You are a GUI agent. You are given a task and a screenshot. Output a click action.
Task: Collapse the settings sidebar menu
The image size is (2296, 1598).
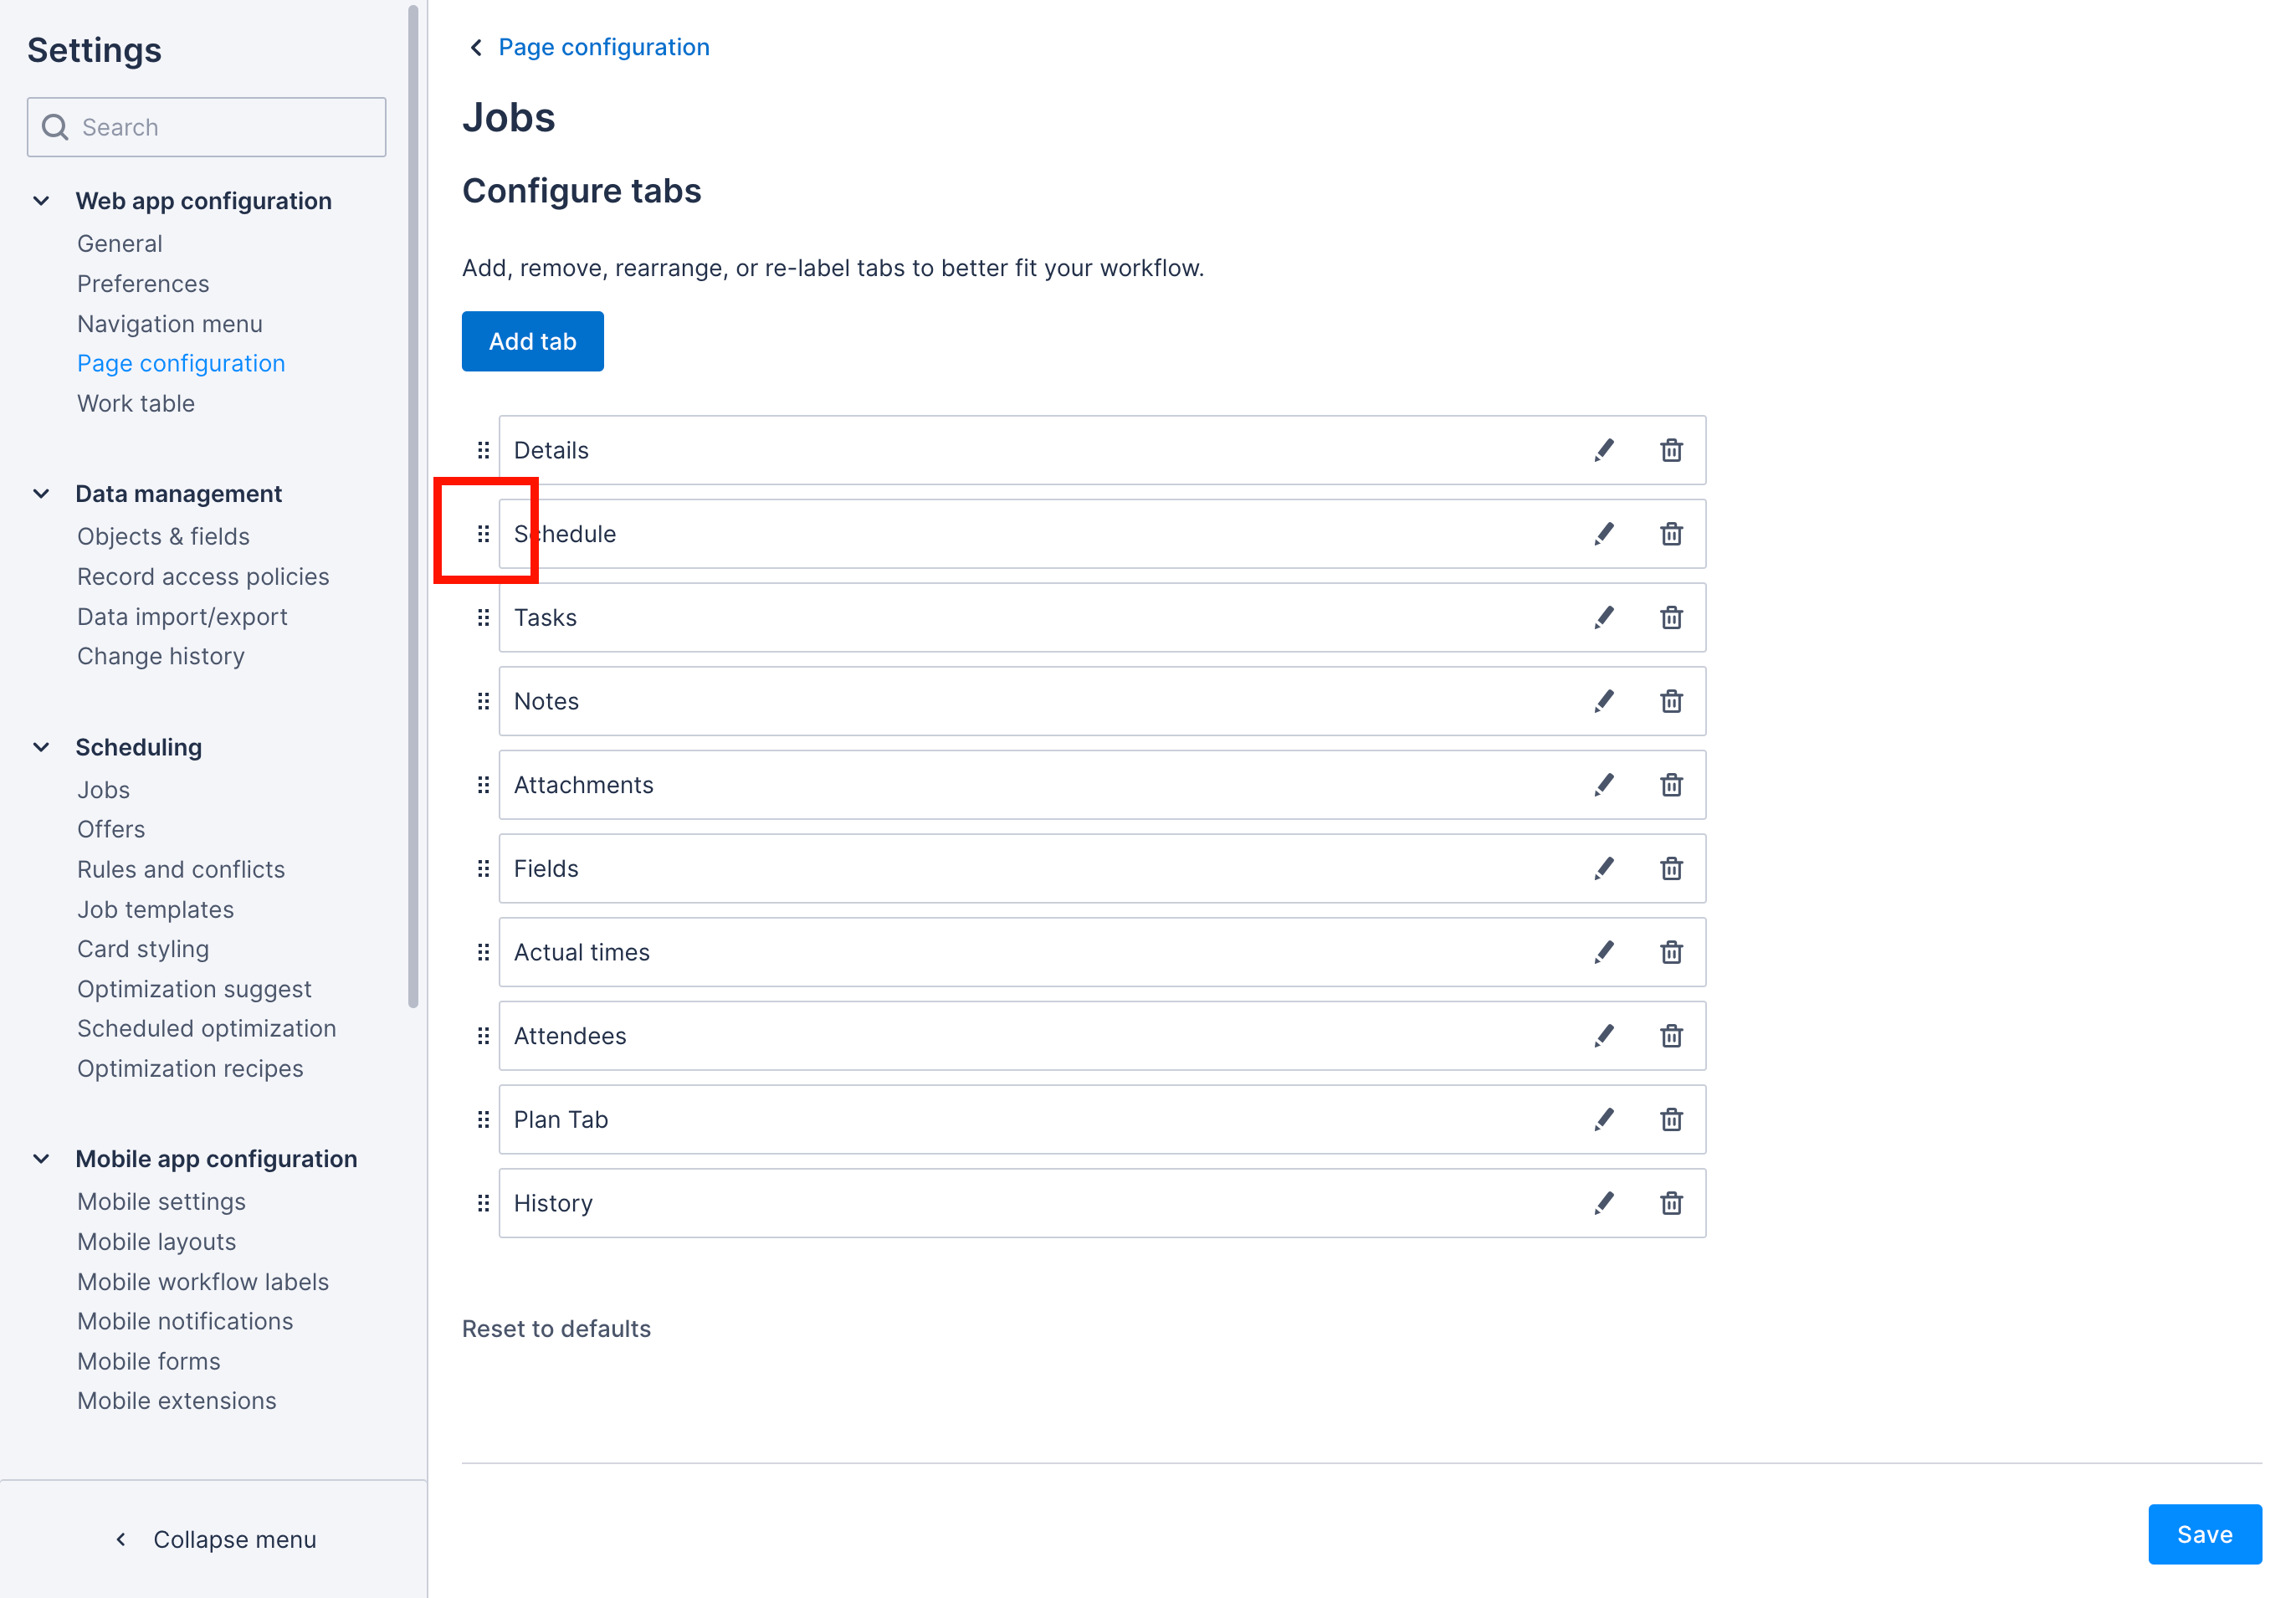215,1539
